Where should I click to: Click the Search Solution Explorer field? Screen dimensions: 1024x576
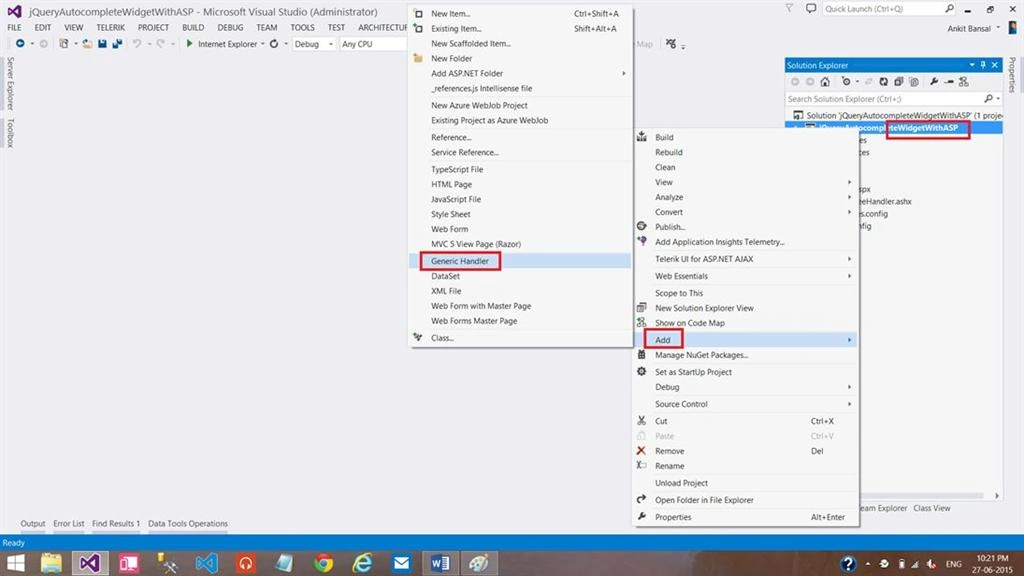point(885,99)
